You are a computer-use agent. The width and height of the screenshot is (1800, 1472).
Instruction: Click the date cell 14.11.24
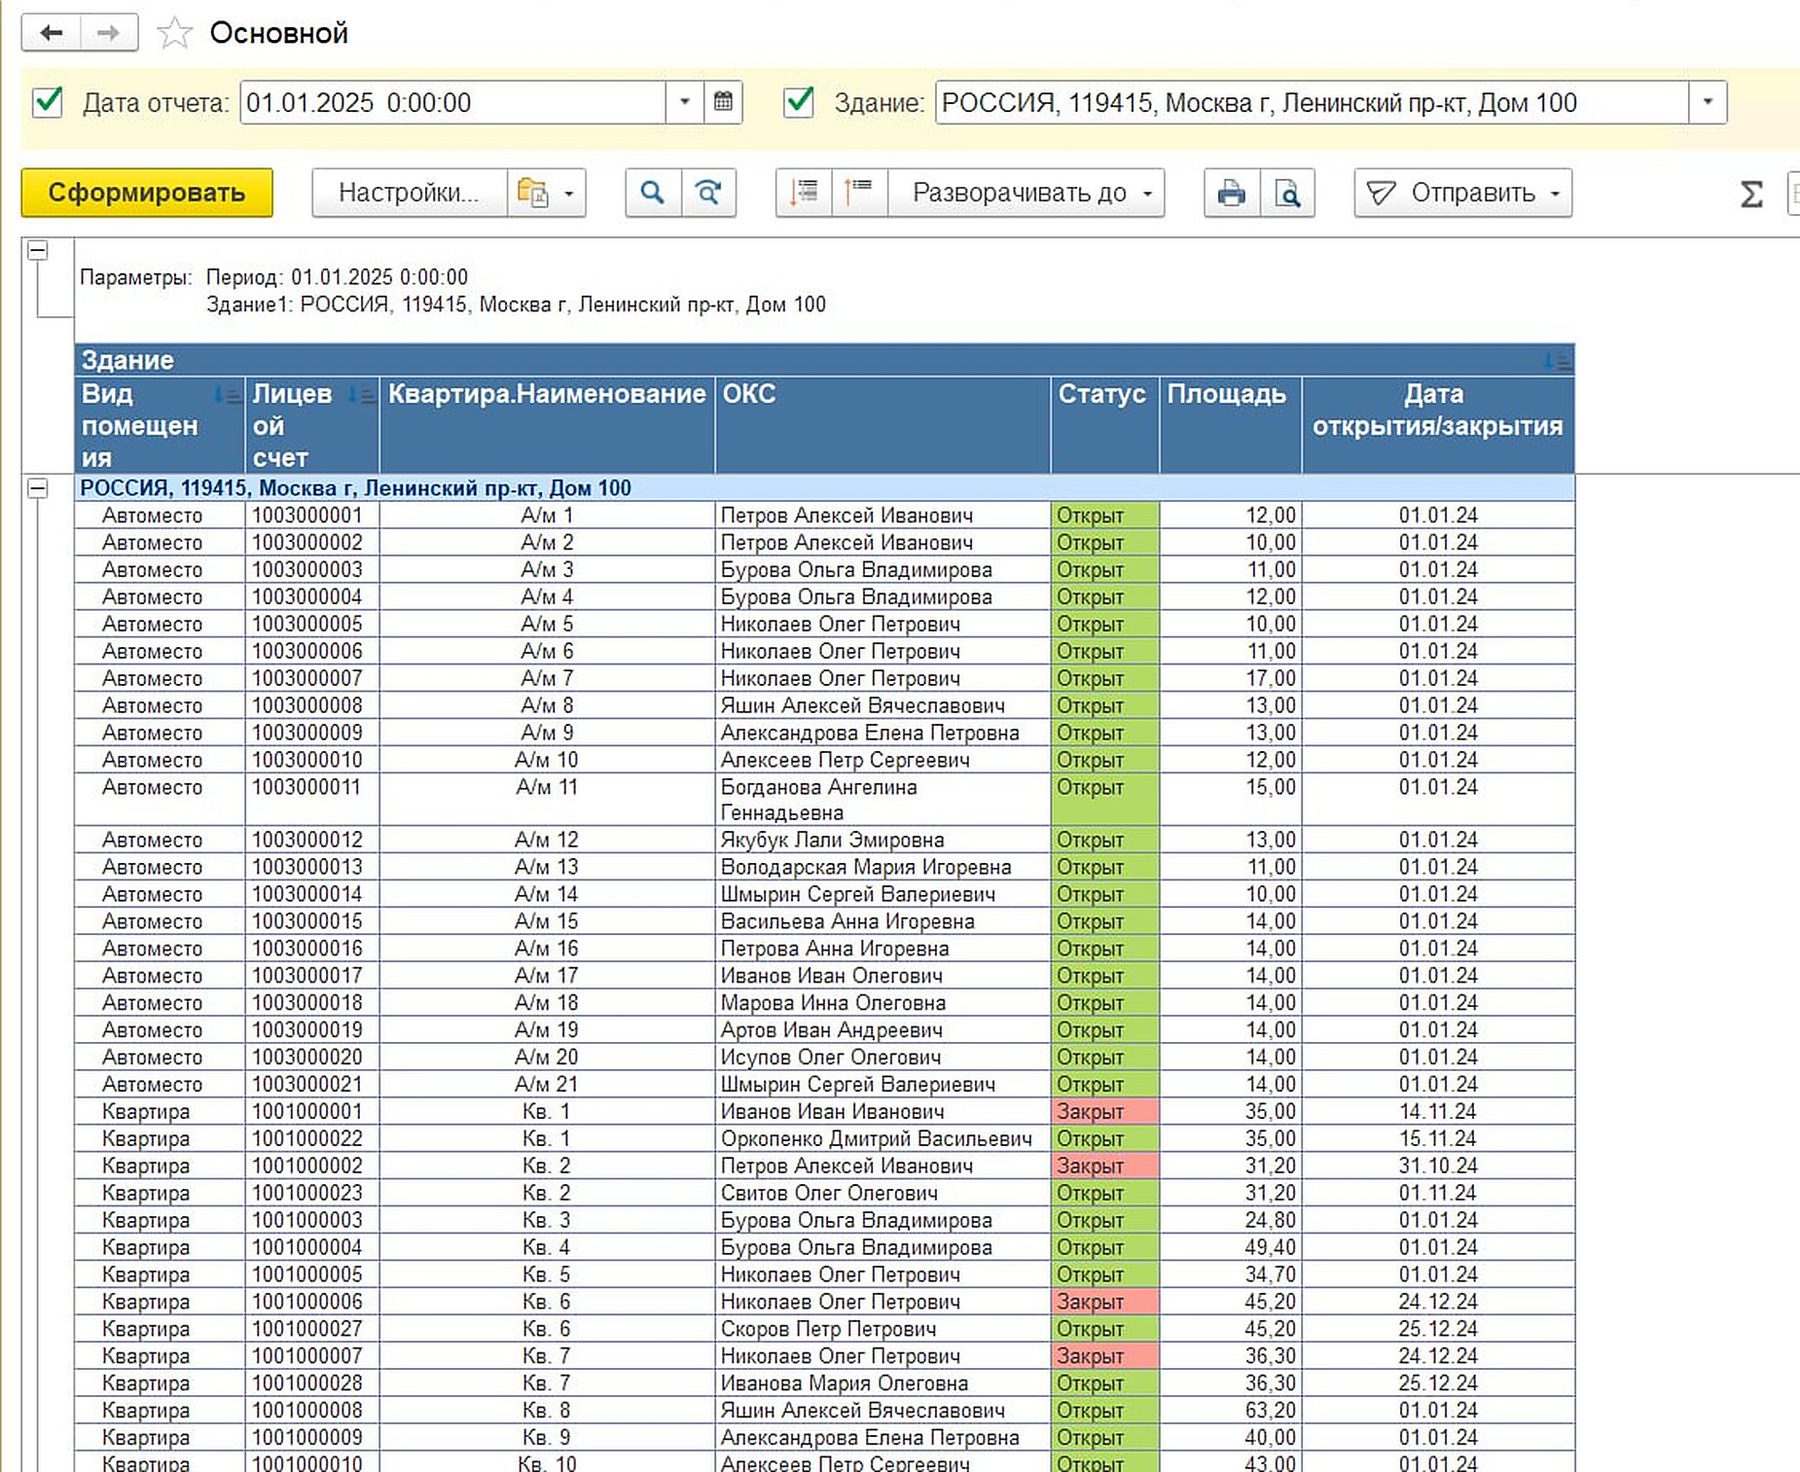[x=1438, y=1111]
